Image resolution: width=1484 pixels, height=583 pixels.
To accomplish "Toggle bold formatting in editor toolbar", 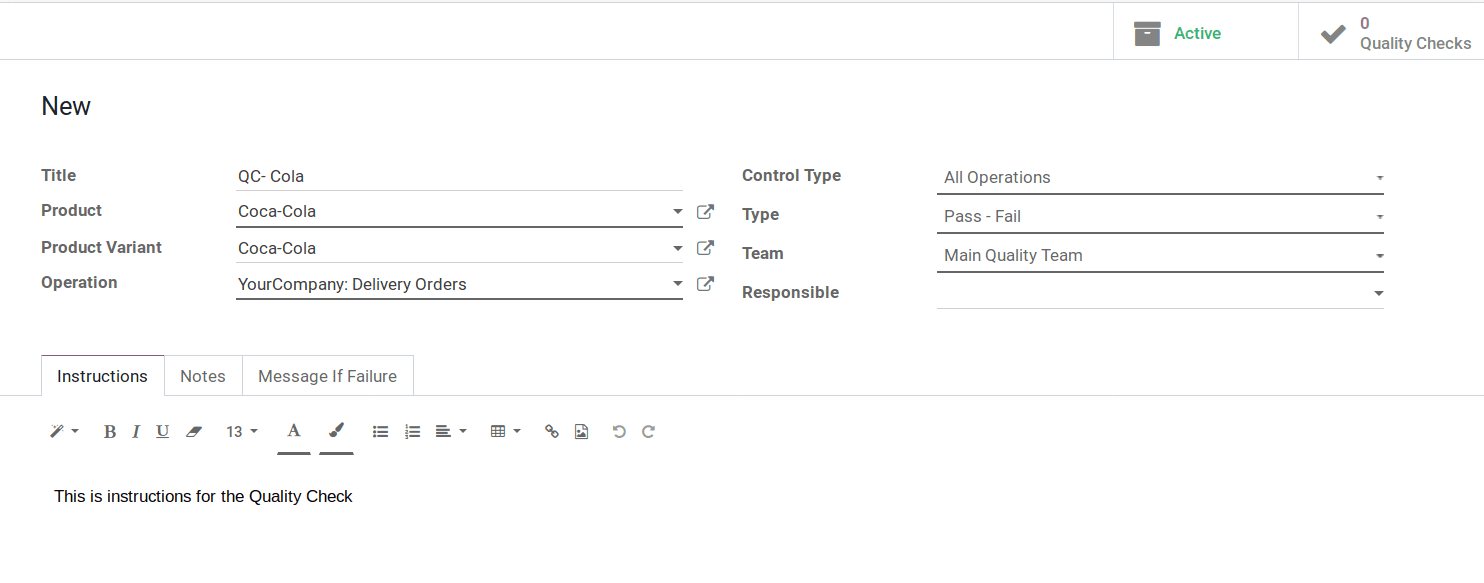I will 110,432.
